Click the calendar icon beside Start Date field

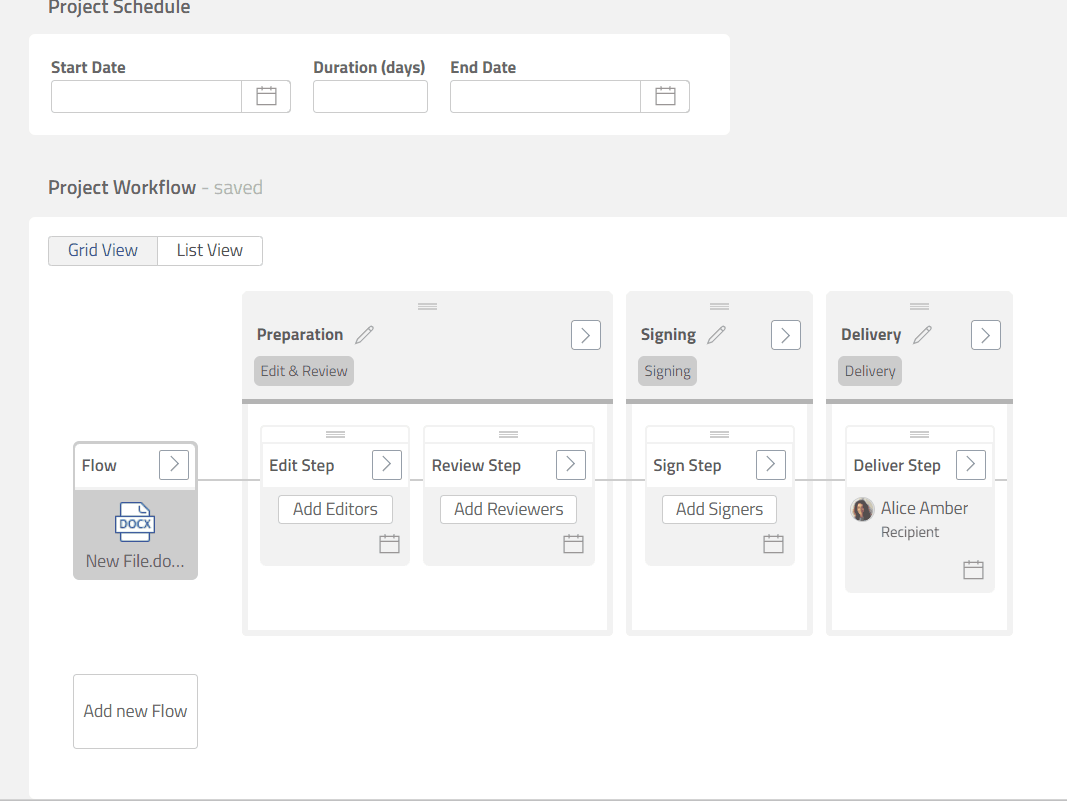click(266, 96)
